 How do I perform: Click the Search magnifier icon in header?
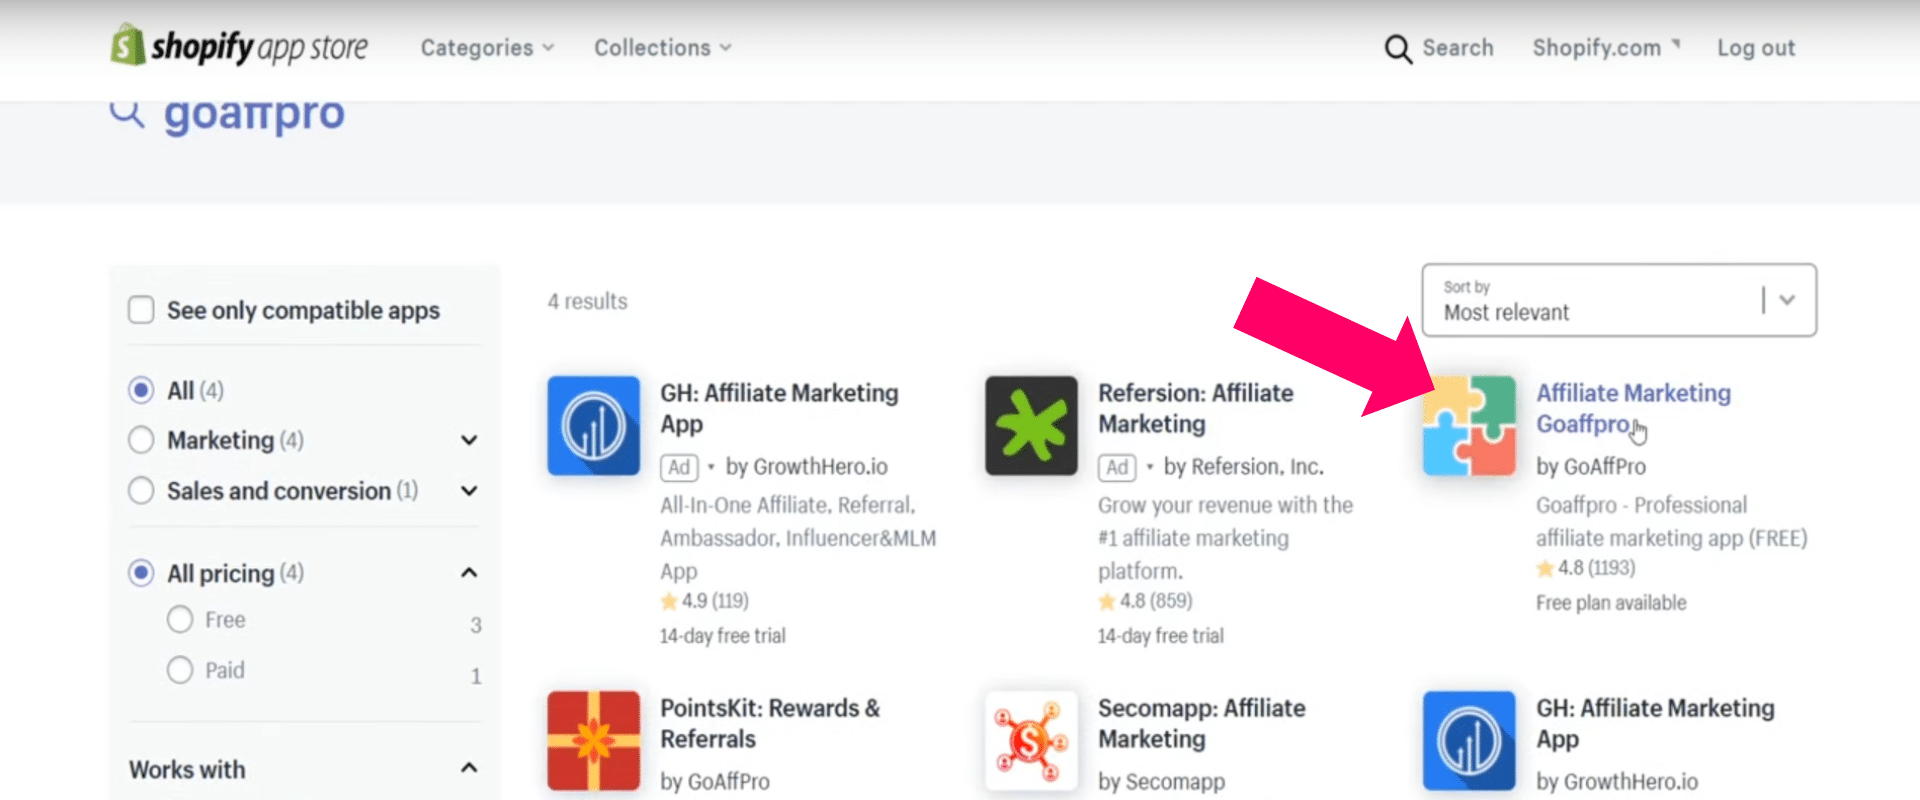pos(1398,49)
